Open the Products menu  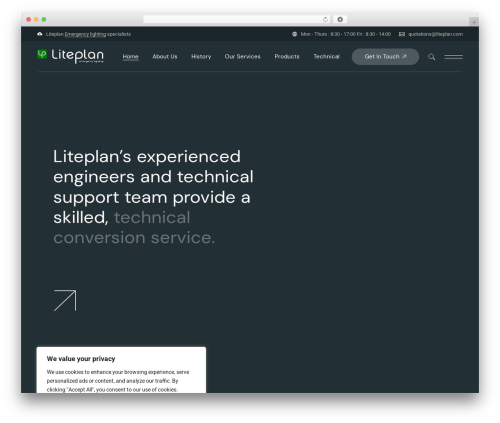(x=287, y=57)
